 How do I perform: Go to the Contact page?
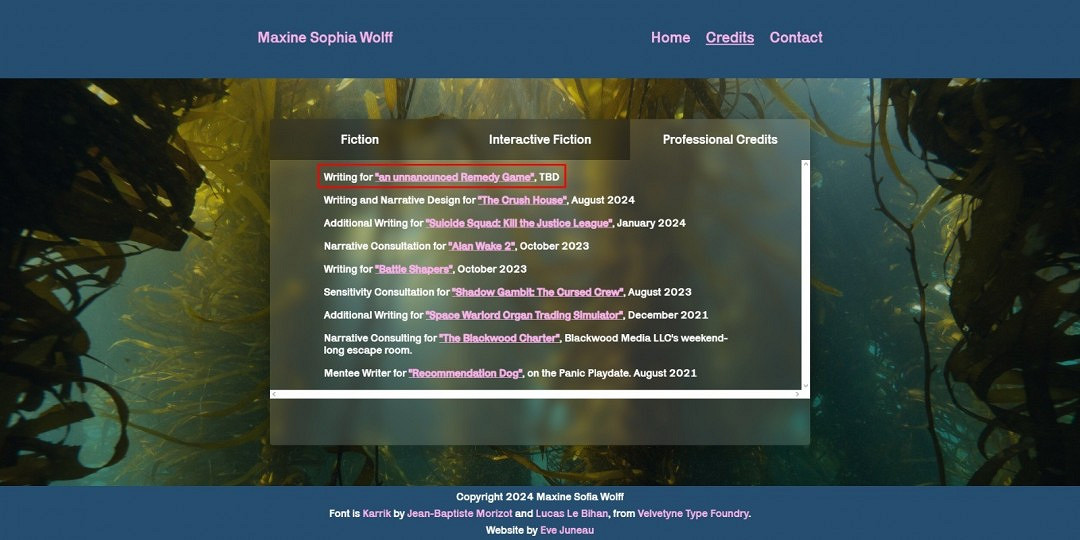[796, 38]
